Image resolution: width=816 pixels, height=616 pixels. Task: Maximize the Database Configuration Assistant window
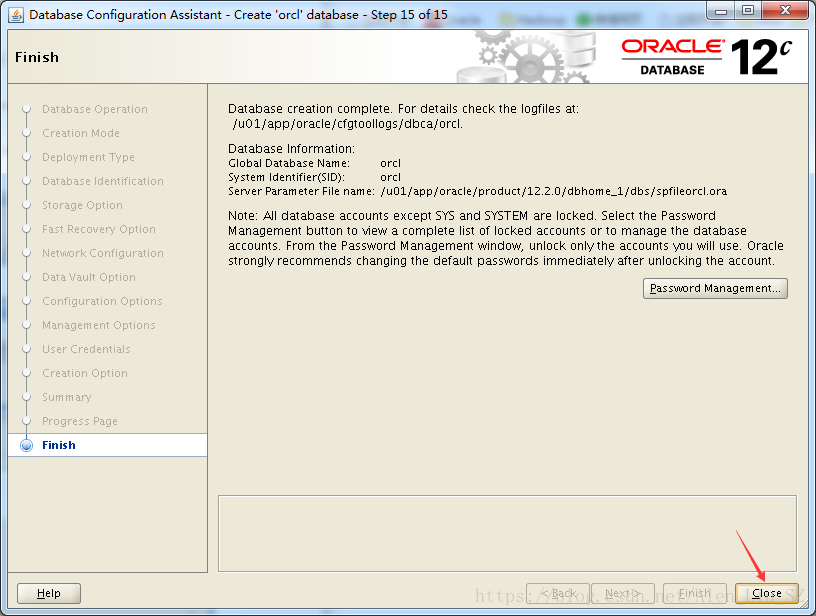tap(748, 11)
